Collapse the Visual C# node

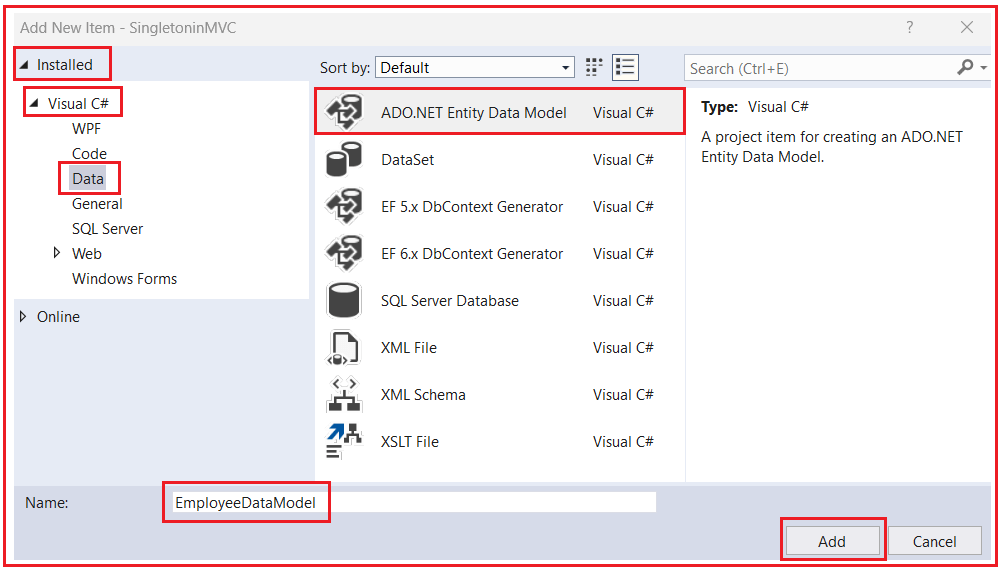pyautogui.click(x=34, y=103)
